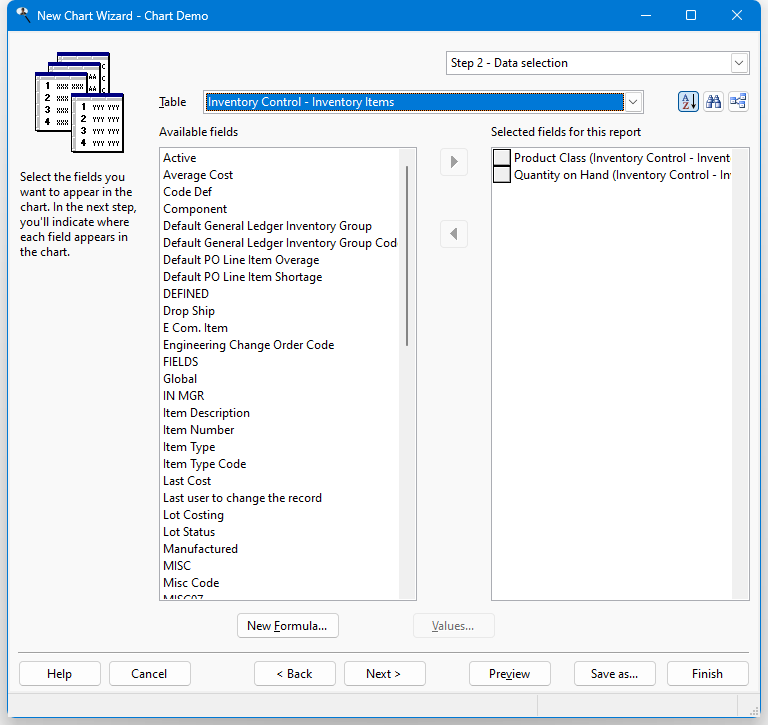This screenshot has width=768, height=725.
Task: Click the Available fields vertical scrollbar
Action: click(x=407, y=256)
